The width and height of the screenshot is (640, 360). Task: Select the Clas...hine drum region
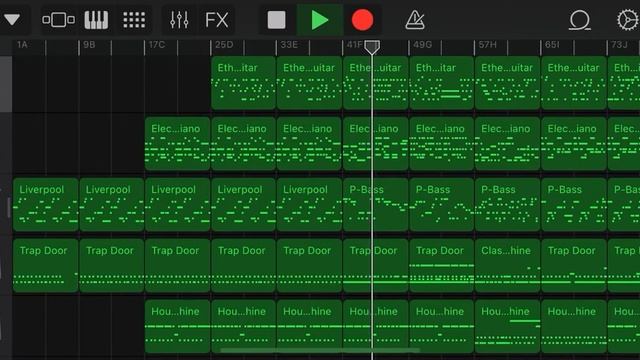(x=507, y=265)
